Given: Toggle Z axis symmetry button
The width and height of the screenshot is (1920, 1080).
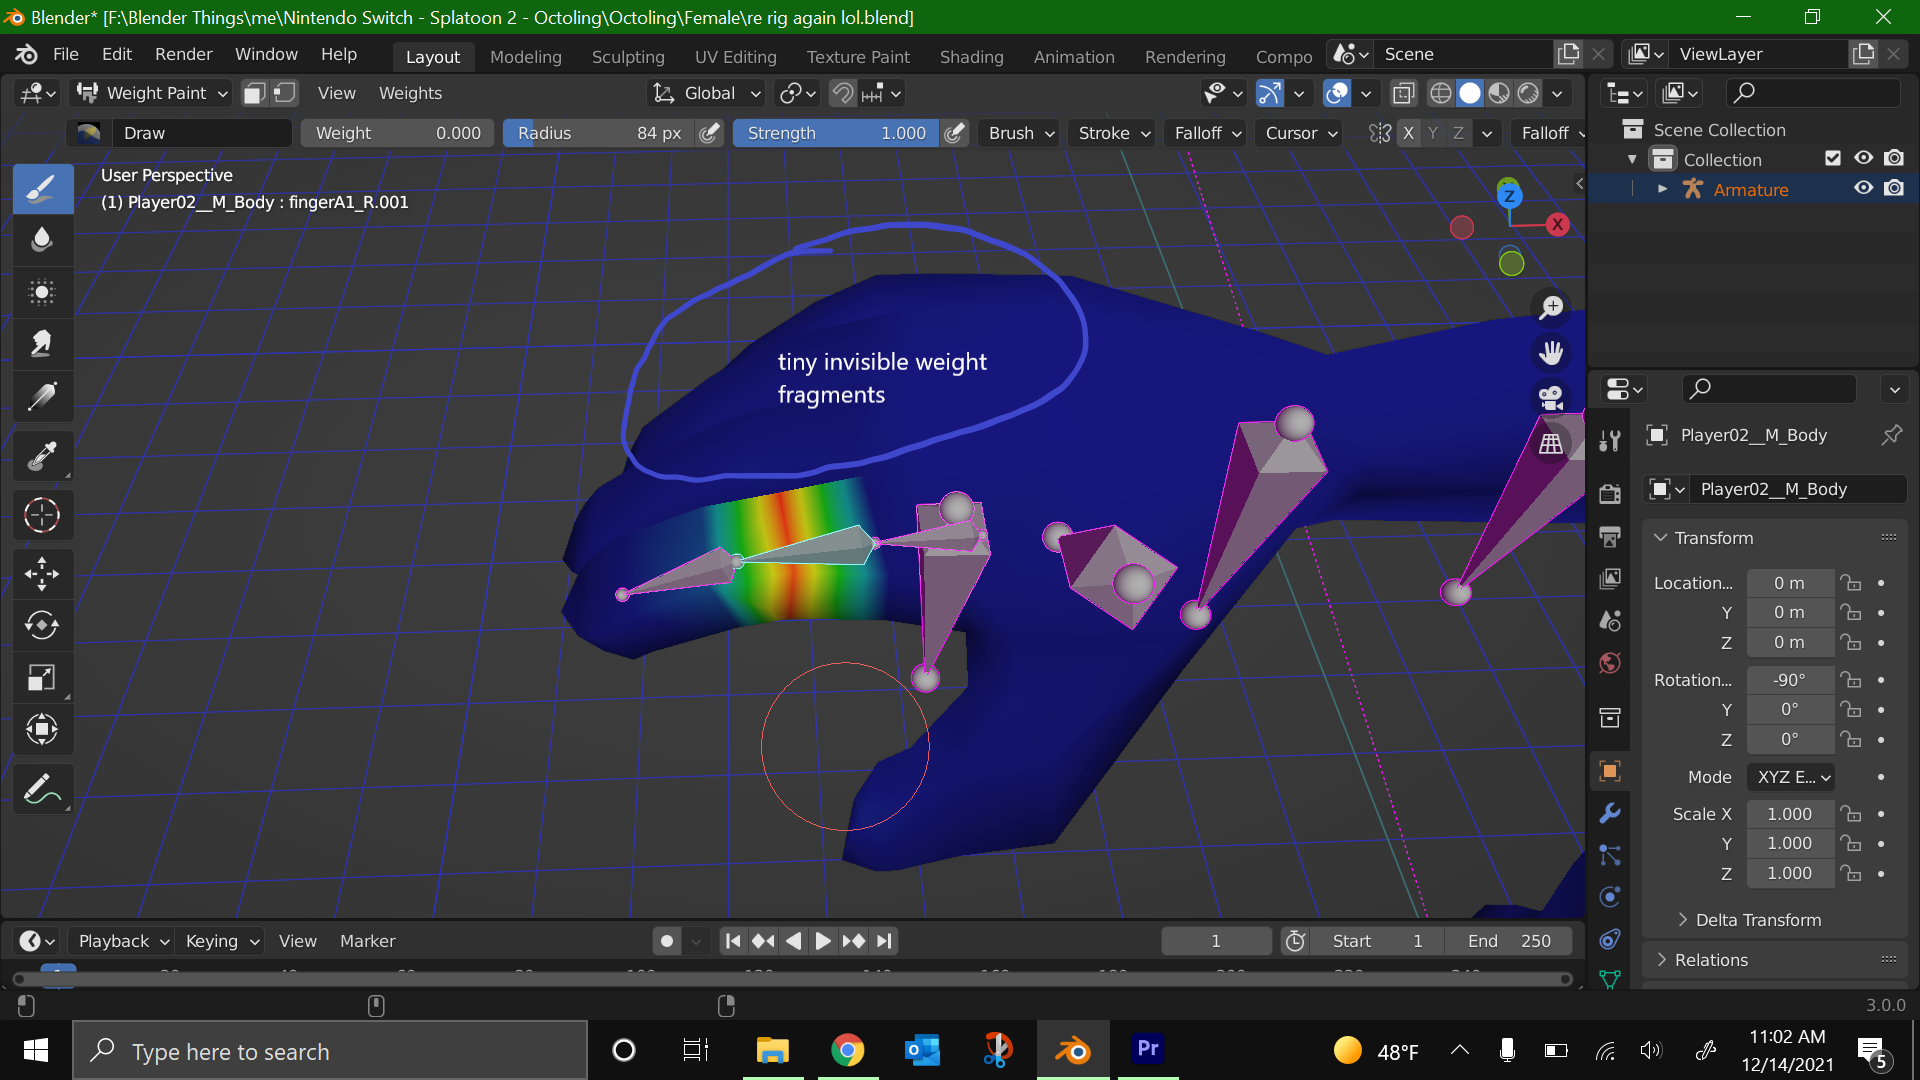Looking at the screenshot, I should pyautogui.click(x=1458, y=133).
